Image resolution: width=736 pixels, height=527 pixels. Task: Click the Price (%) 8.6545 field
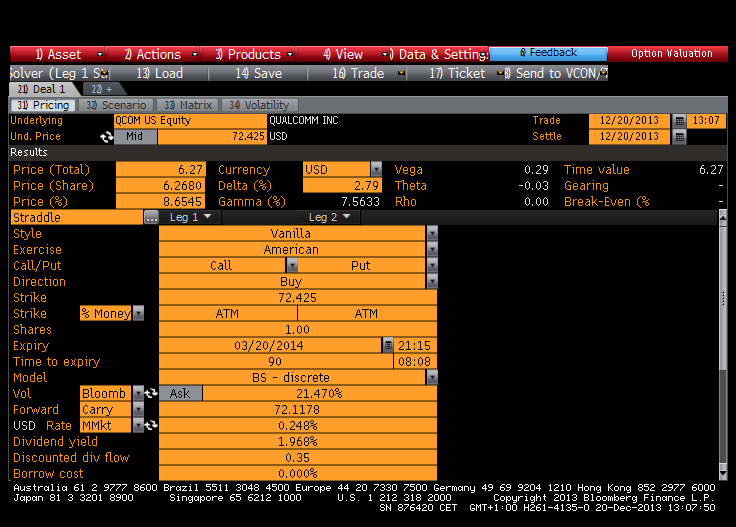[x=161, y=202]
